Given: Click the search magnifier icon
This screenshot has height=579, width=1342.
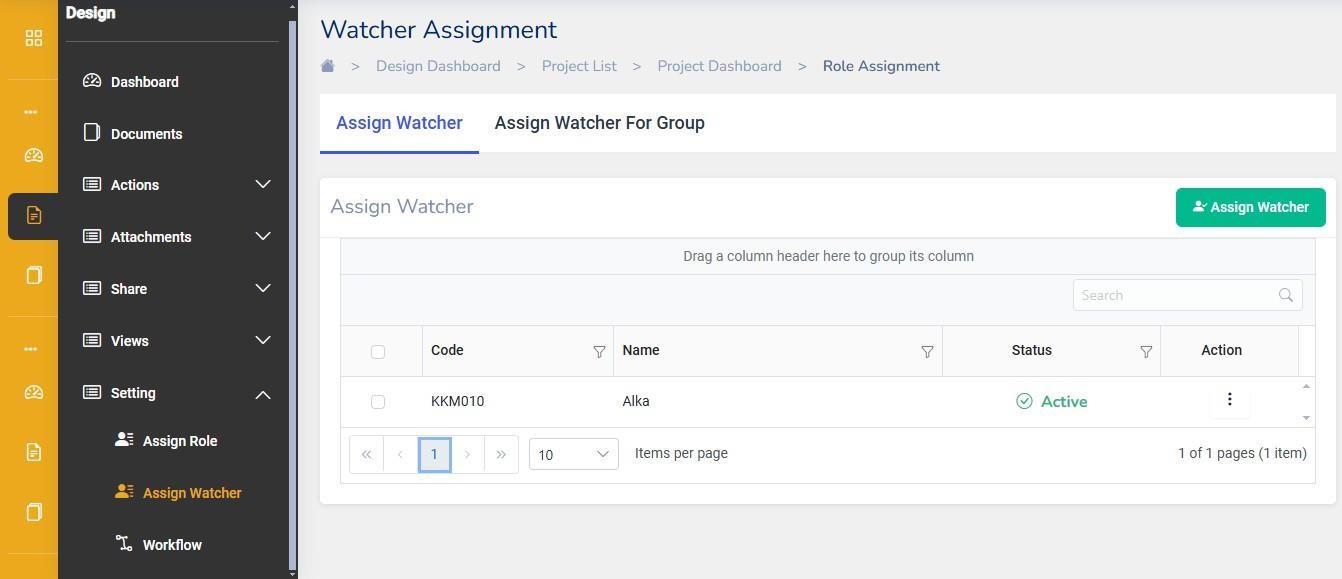Looking at the screenshot, I should pos(1286,295).
